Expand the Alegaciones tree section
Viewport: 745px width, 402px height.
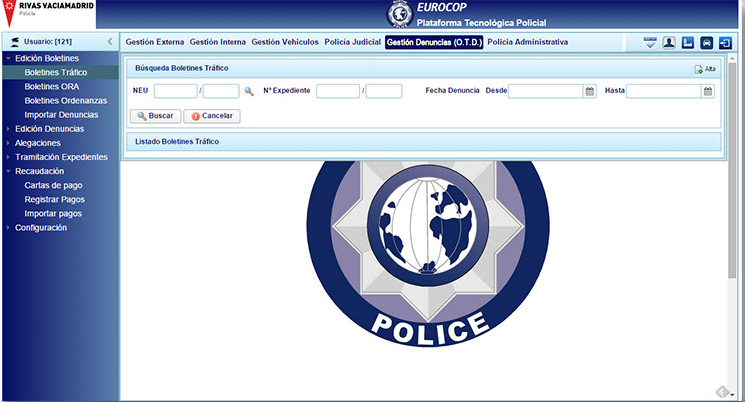[x=8, y=143]
